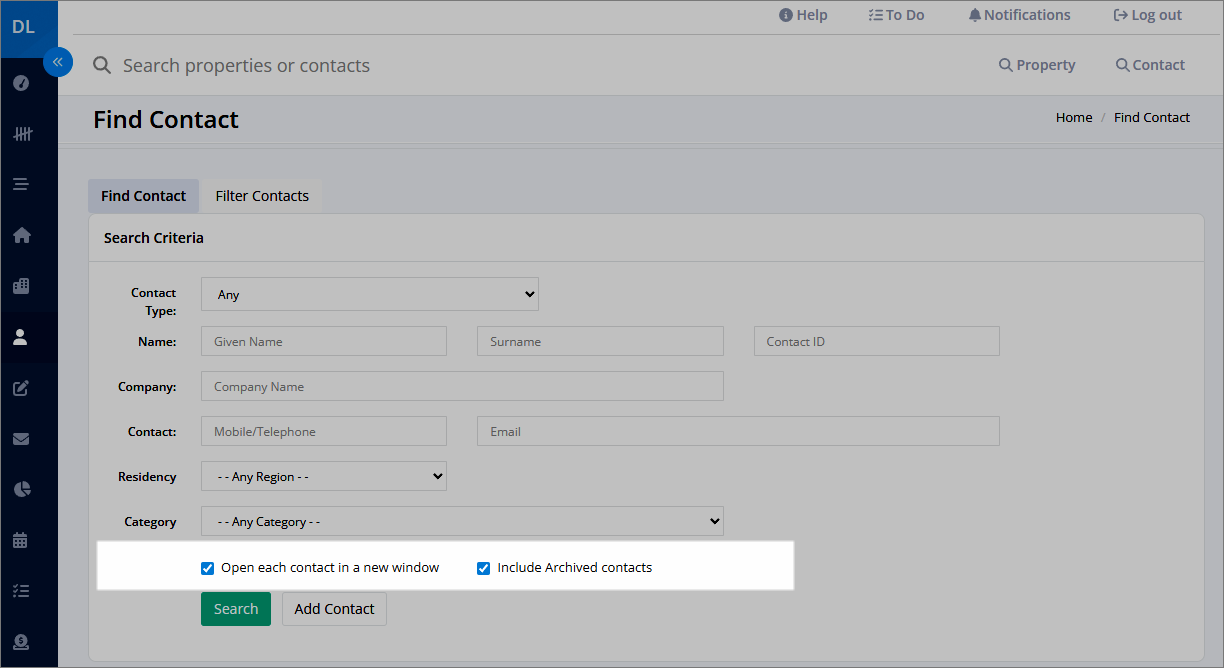
Task: Click the Given Name field
Action: coord(324,341)
